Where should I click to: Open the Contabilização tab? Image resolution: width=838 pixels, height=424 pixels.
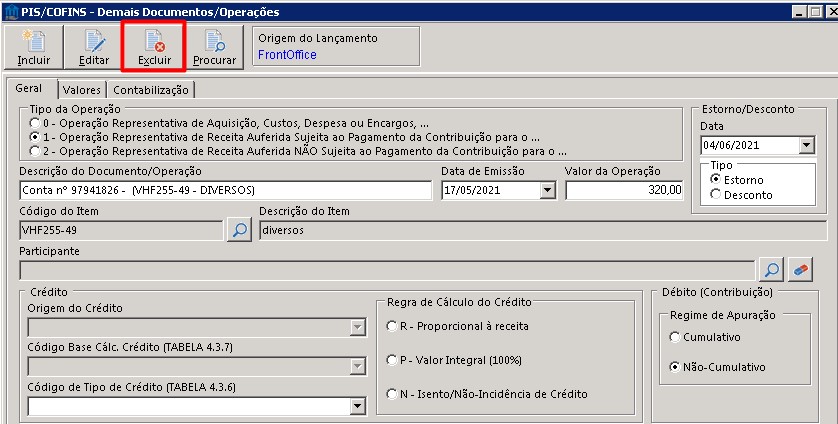tap(151, 90)
